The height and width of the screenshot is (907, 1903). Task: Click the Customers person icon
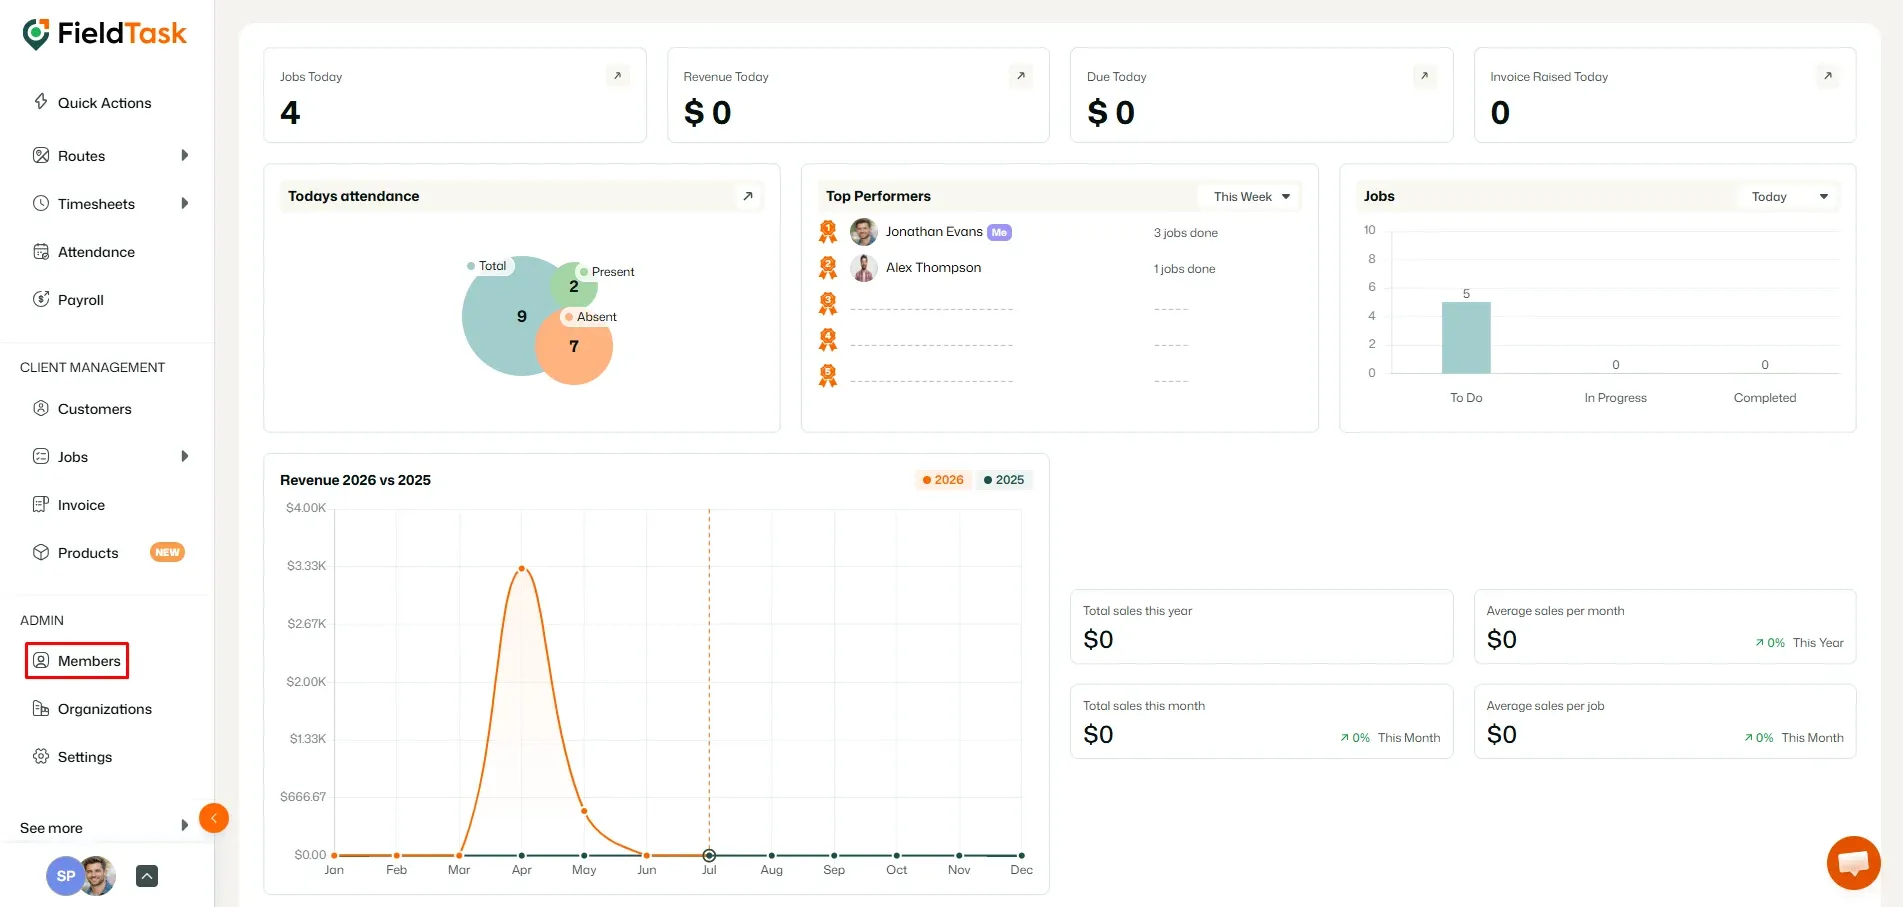click(x=41, y=408)
